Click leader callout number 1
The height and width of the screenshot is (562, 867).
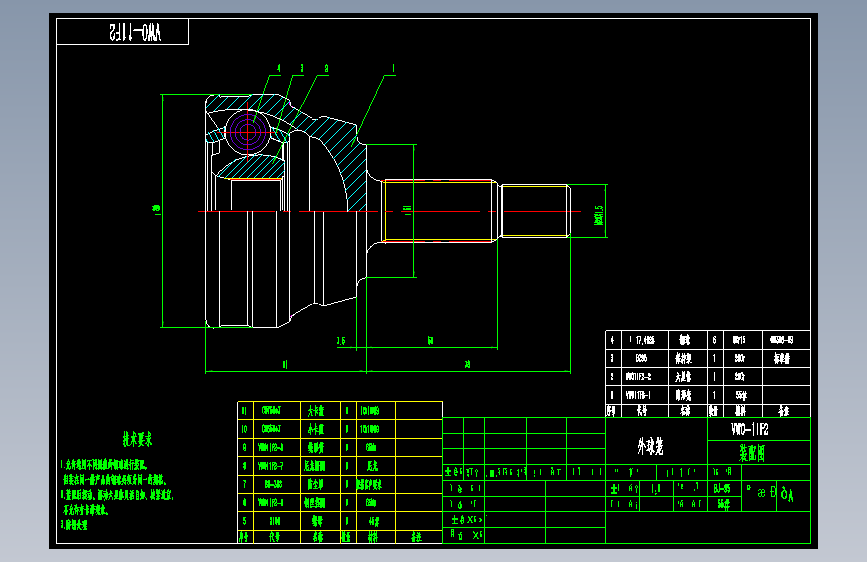(x=393, y=69)
